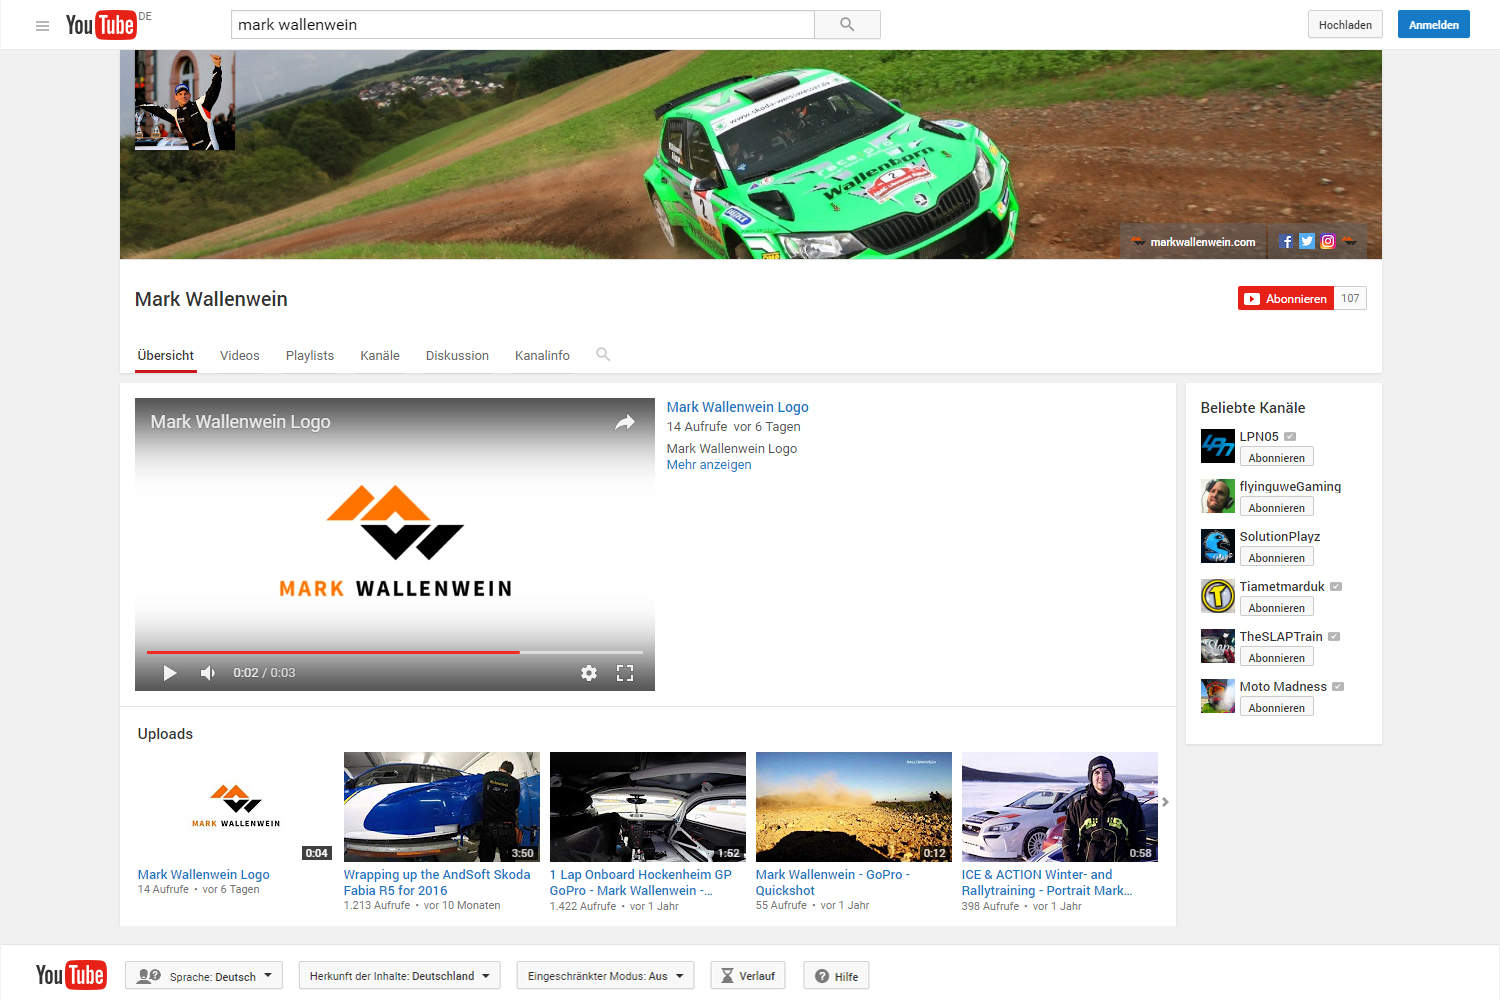Enter fullscreen in video player
The image size is (1500, 1000).
[x=625, y=673]
